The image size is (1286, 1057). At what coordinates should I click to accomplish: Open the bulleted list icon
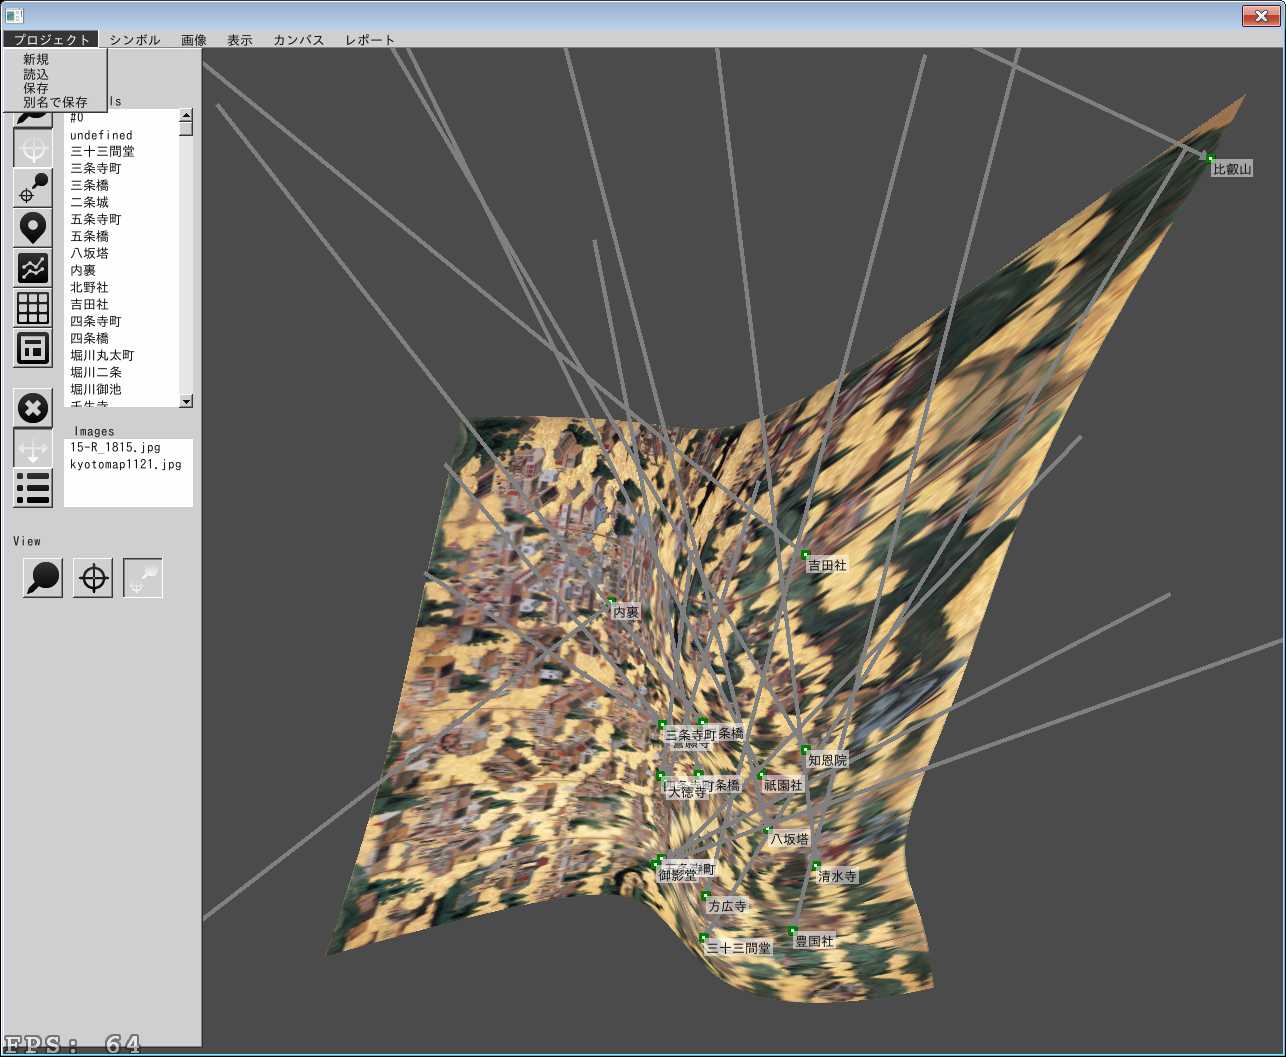pyautogui.click(x=33, y=488)
